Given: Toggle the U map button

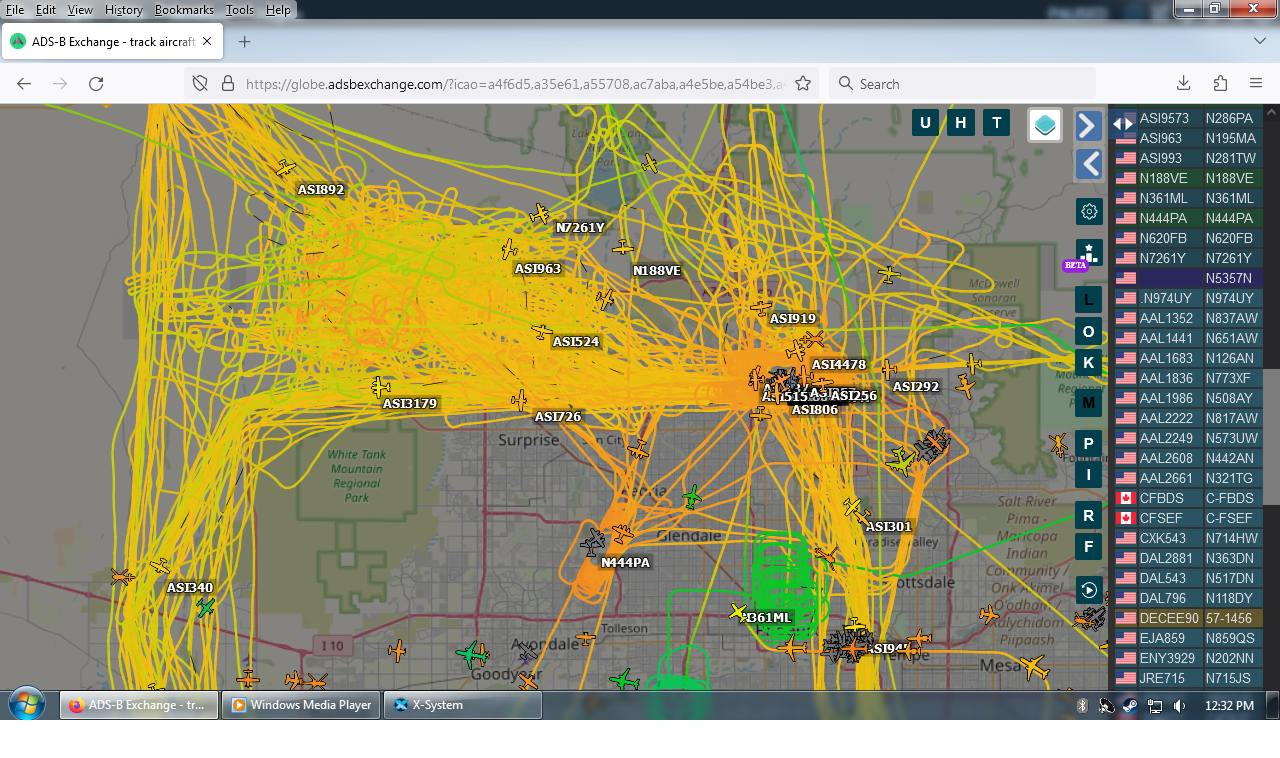Looking at the screenshot, I should (x=925, y=123).
